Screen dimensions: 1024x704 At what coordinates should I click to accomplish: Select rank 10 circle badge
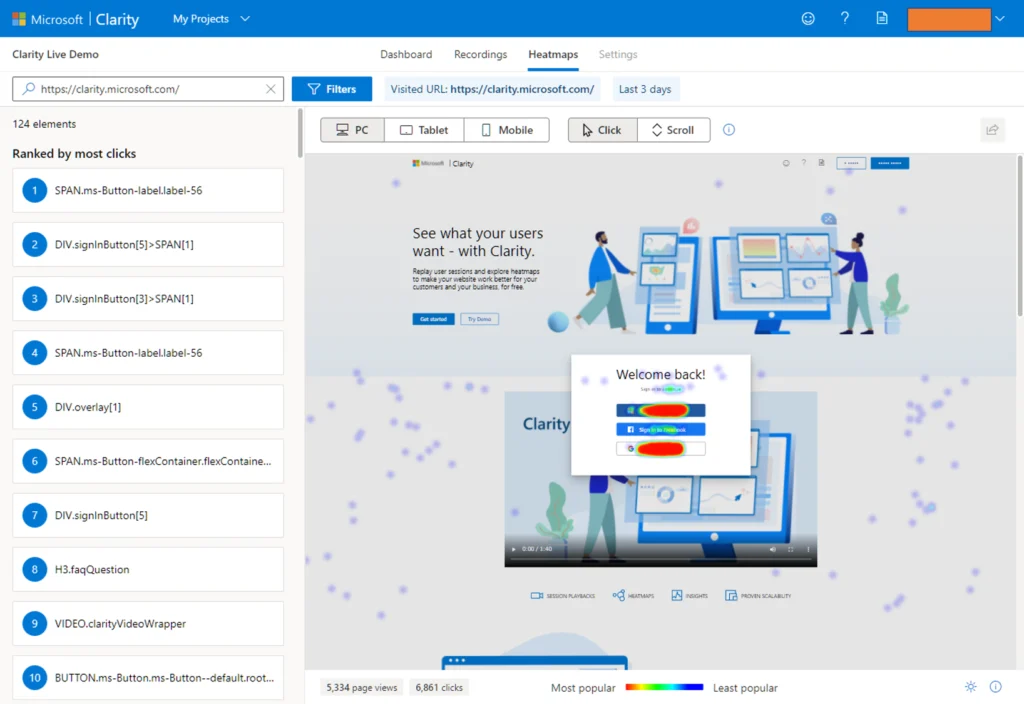pyautogui.click(x=35, y=678)
